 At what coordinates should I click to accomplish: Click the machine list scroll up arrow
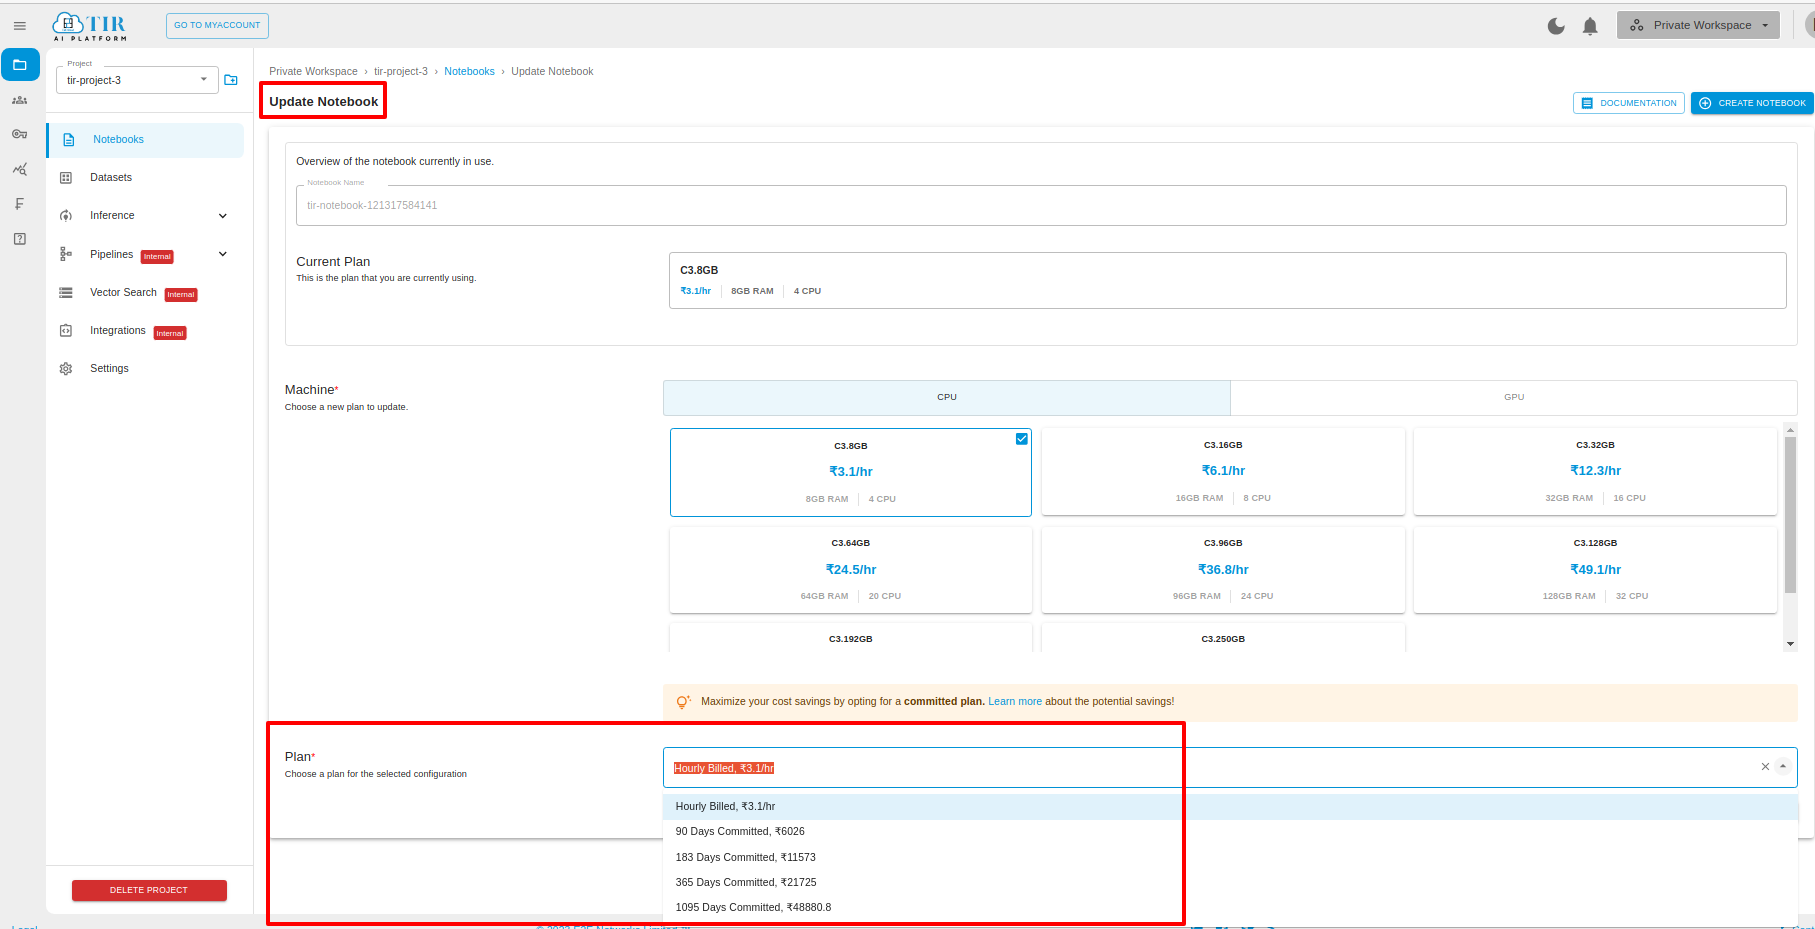[1790, 430]
